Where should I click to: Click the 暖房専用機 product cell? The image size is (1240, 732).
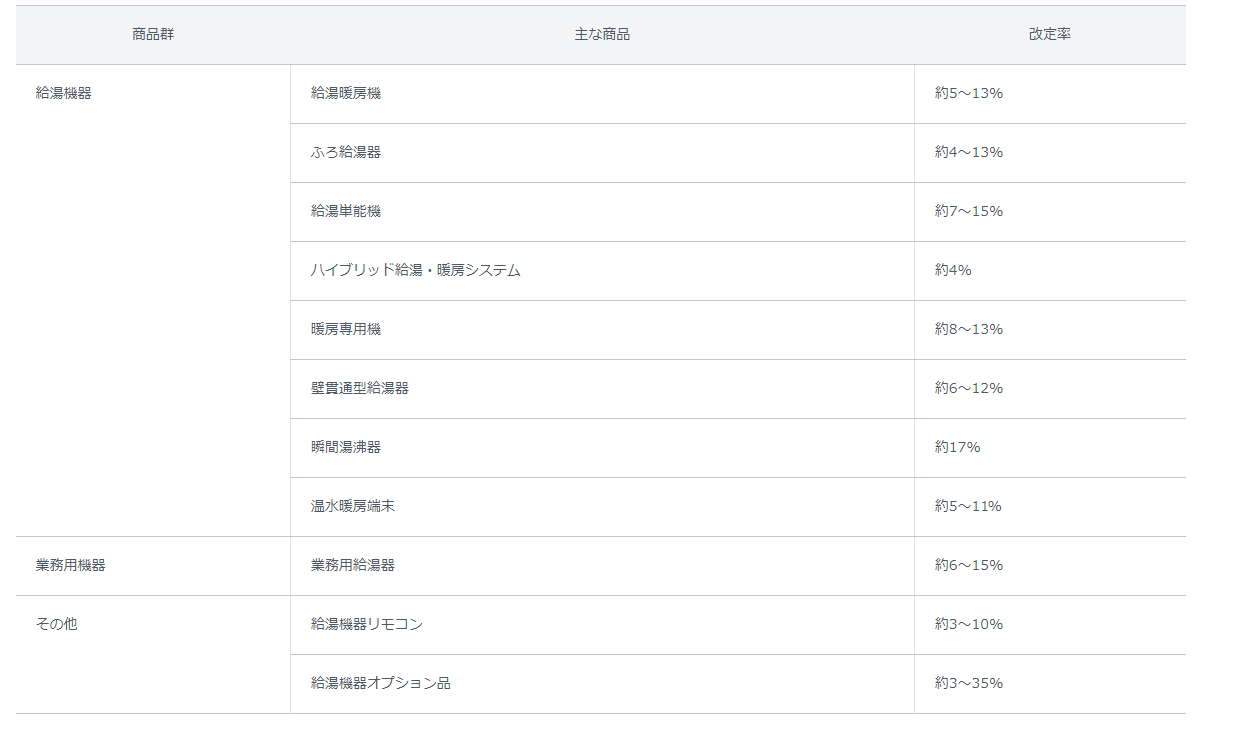click(346, 329)
